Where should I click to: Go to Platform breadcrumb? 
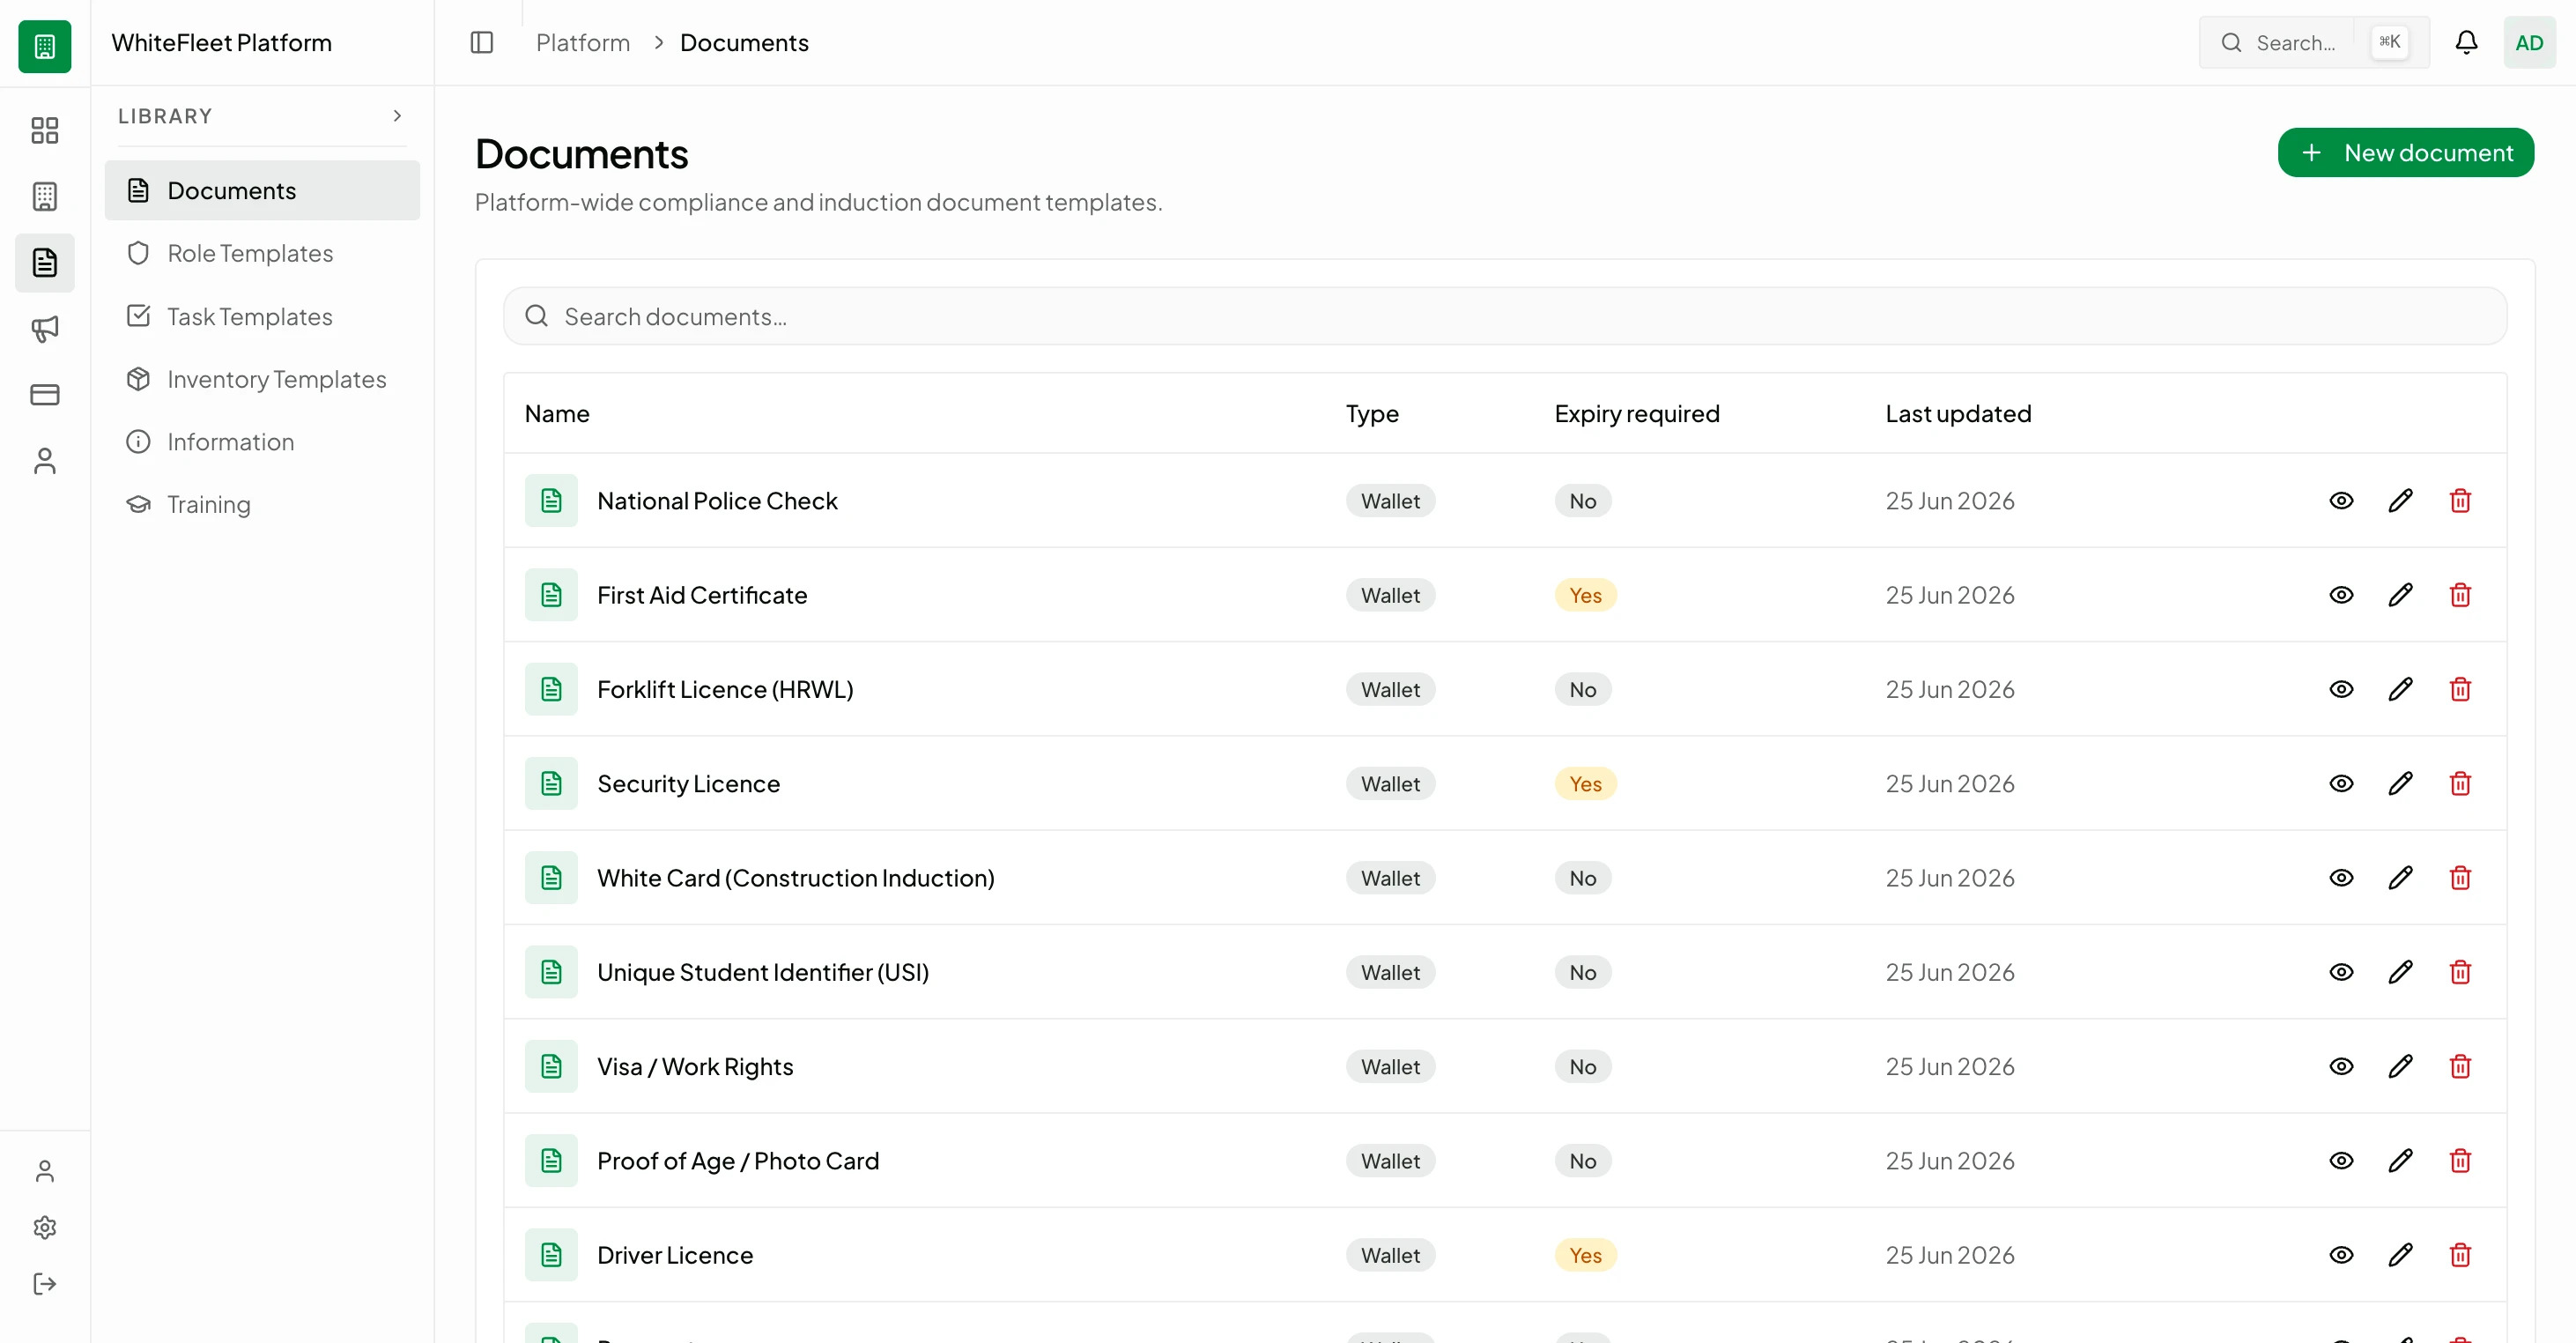click(x=583, y=42)
